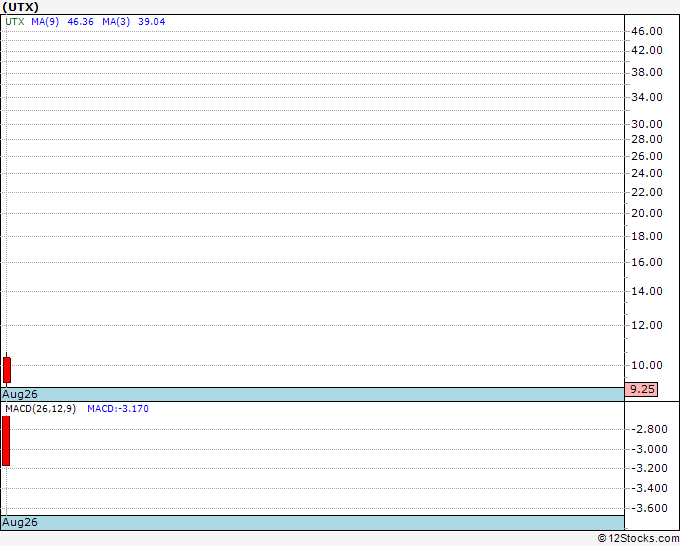Click the MA(9) value 46.36
Image resolution: width=680 pixels, height=546 pixels.
tap(81, 22)
